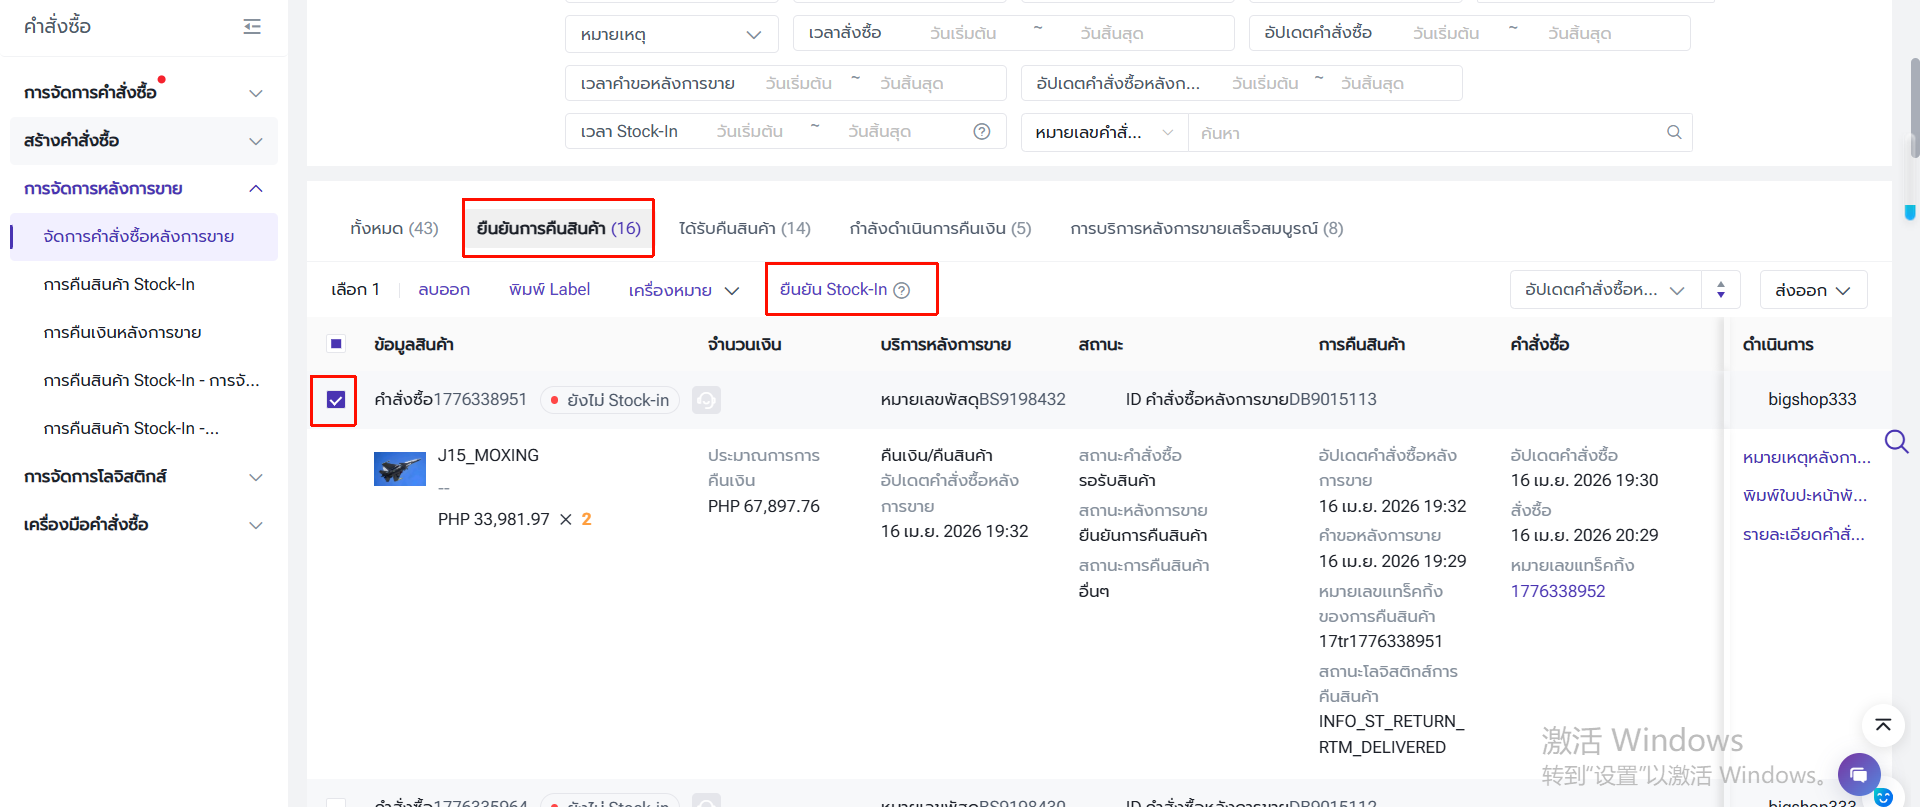Click sort order arrows beside sort dropdown
This screenshot has width=1920, height=807.
tap(1720, 290)
